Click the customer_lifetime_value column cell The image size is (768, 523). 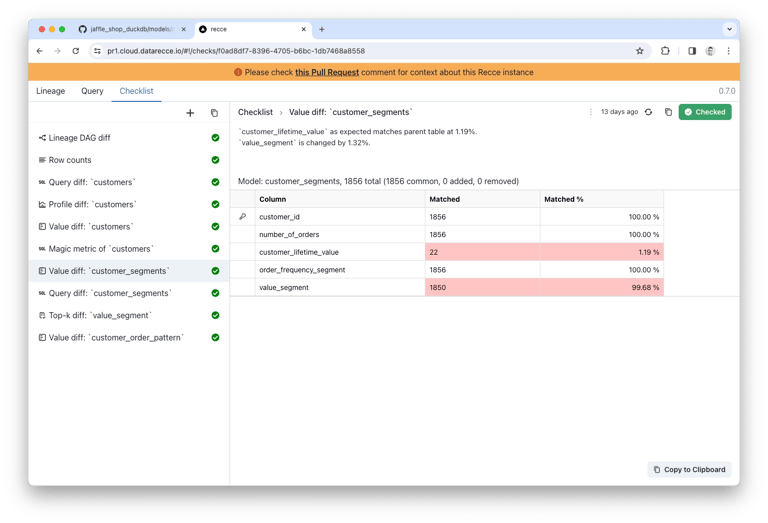coord(340,252)
